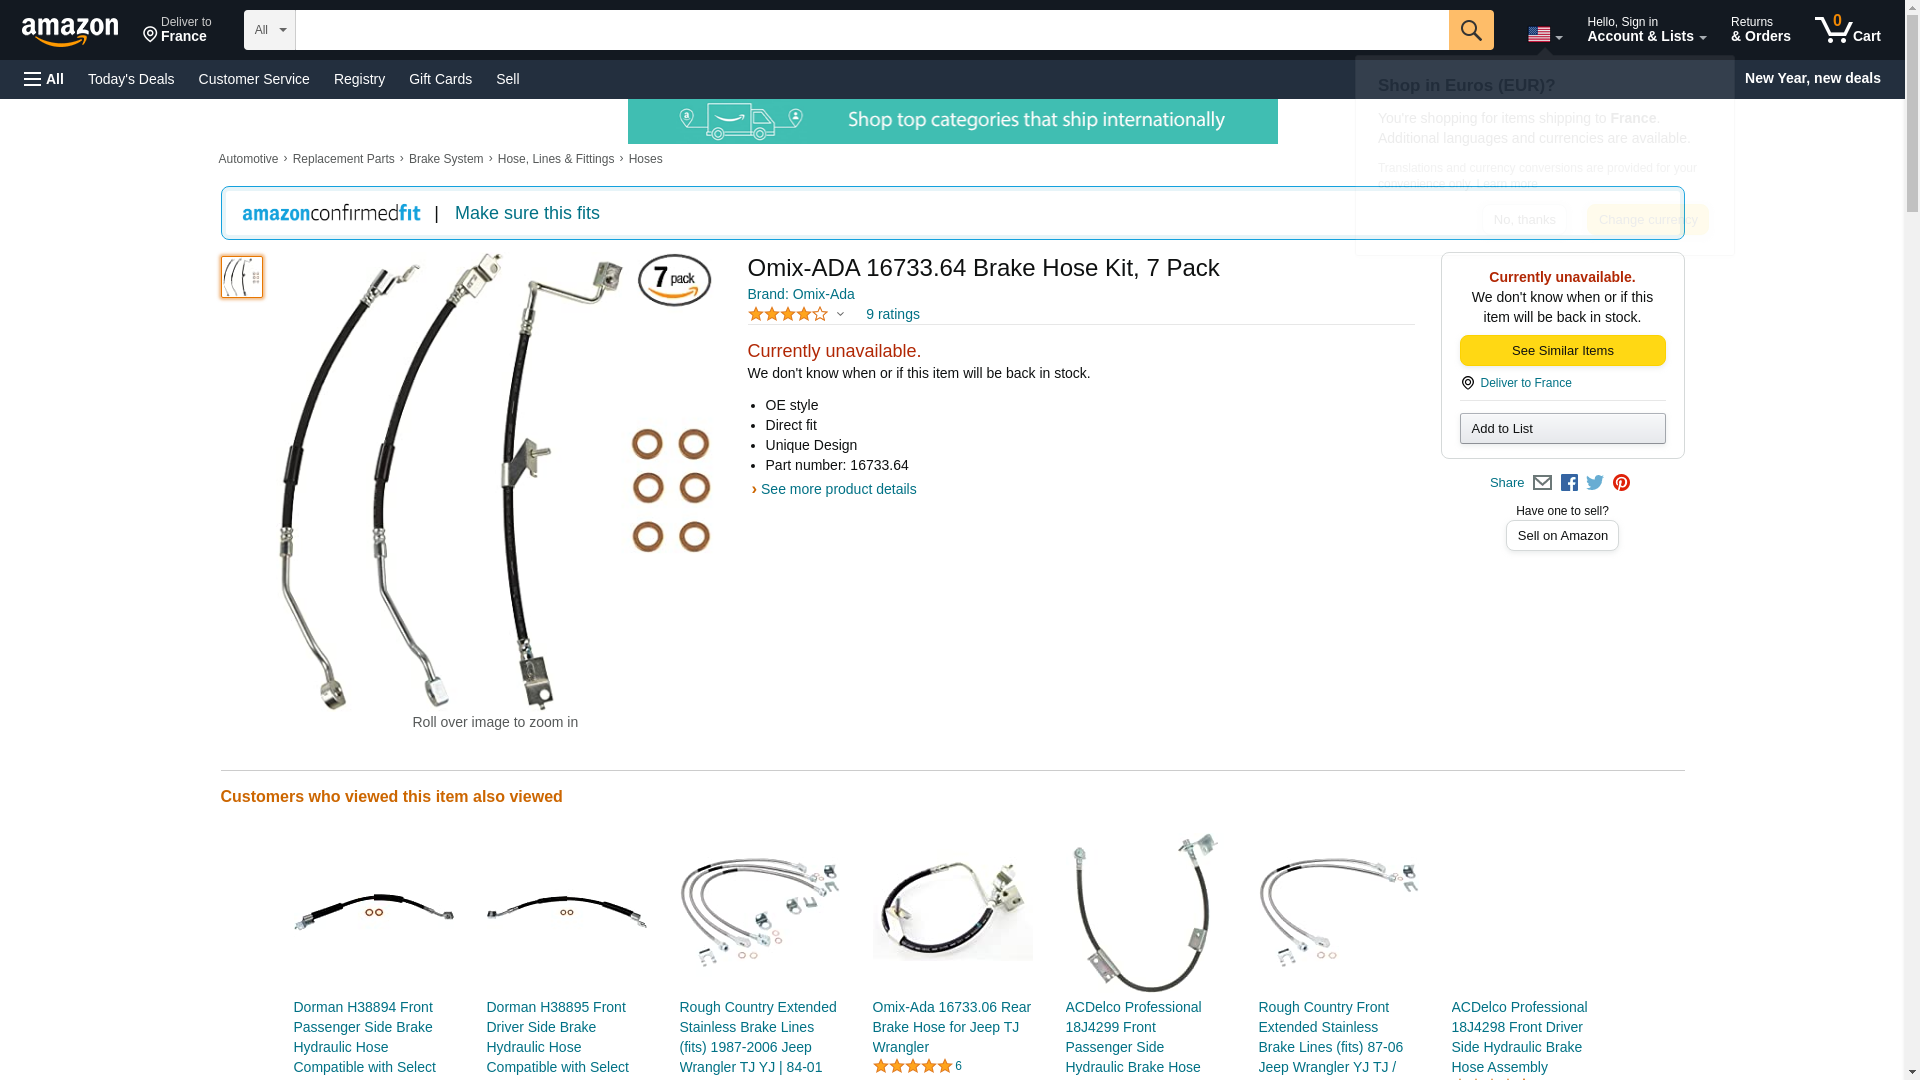Image resolution: width=1920 pixels, height=1080 pixels.
Task: Share on Twitter icon
Action: pyautogui.click(x=1595, y=483)
